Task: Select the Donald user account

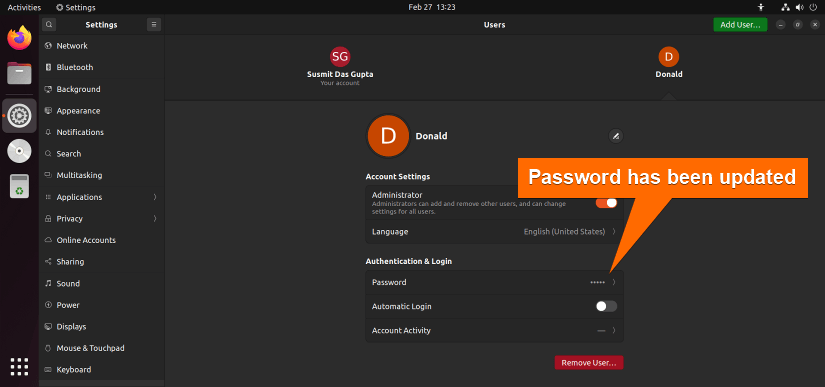Action: point(669,63)
